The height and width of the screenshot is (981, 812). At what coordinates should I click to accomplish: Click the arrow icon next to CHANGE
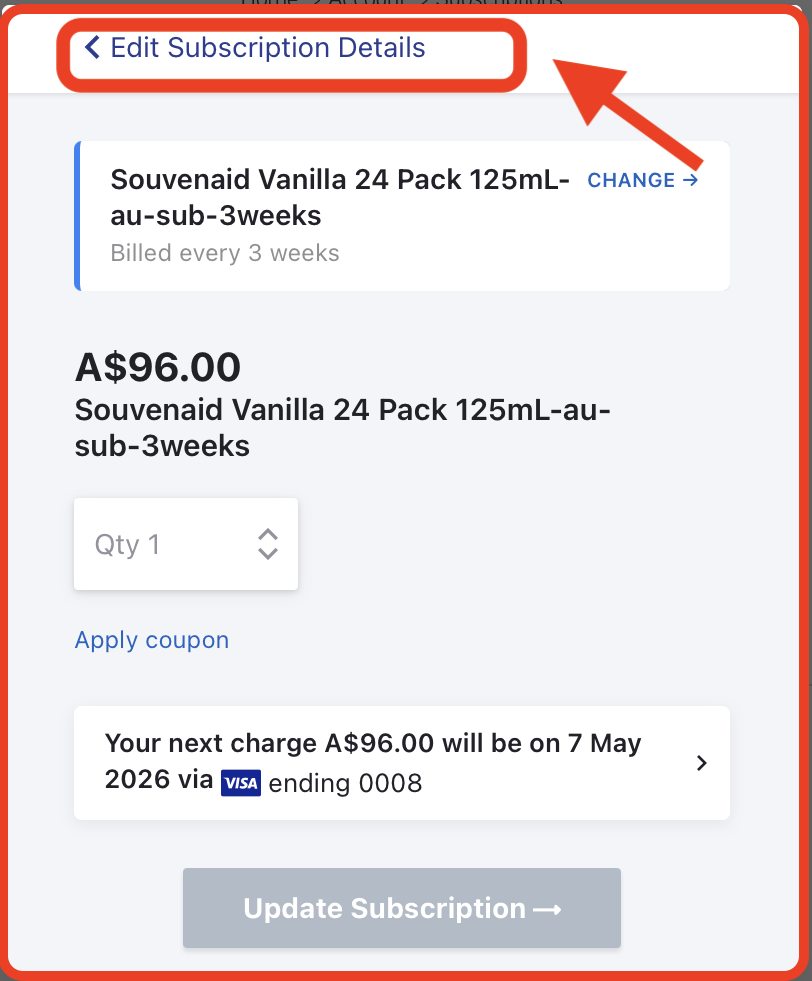(690, 180)
